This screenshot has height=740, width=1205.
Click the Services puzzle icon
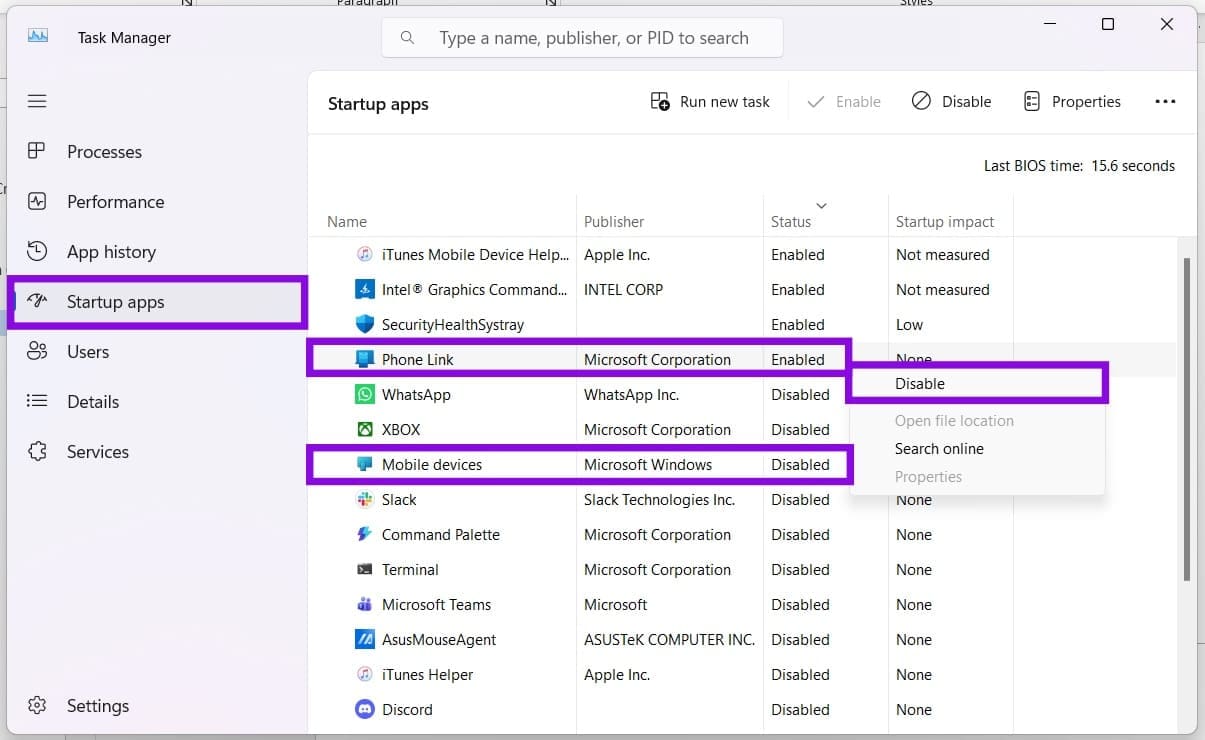(37, 451)
